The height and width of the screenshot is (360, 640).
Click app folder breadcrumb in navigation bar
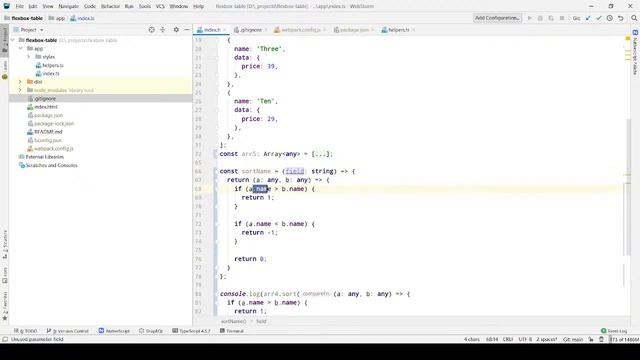(x=57, y=18)
